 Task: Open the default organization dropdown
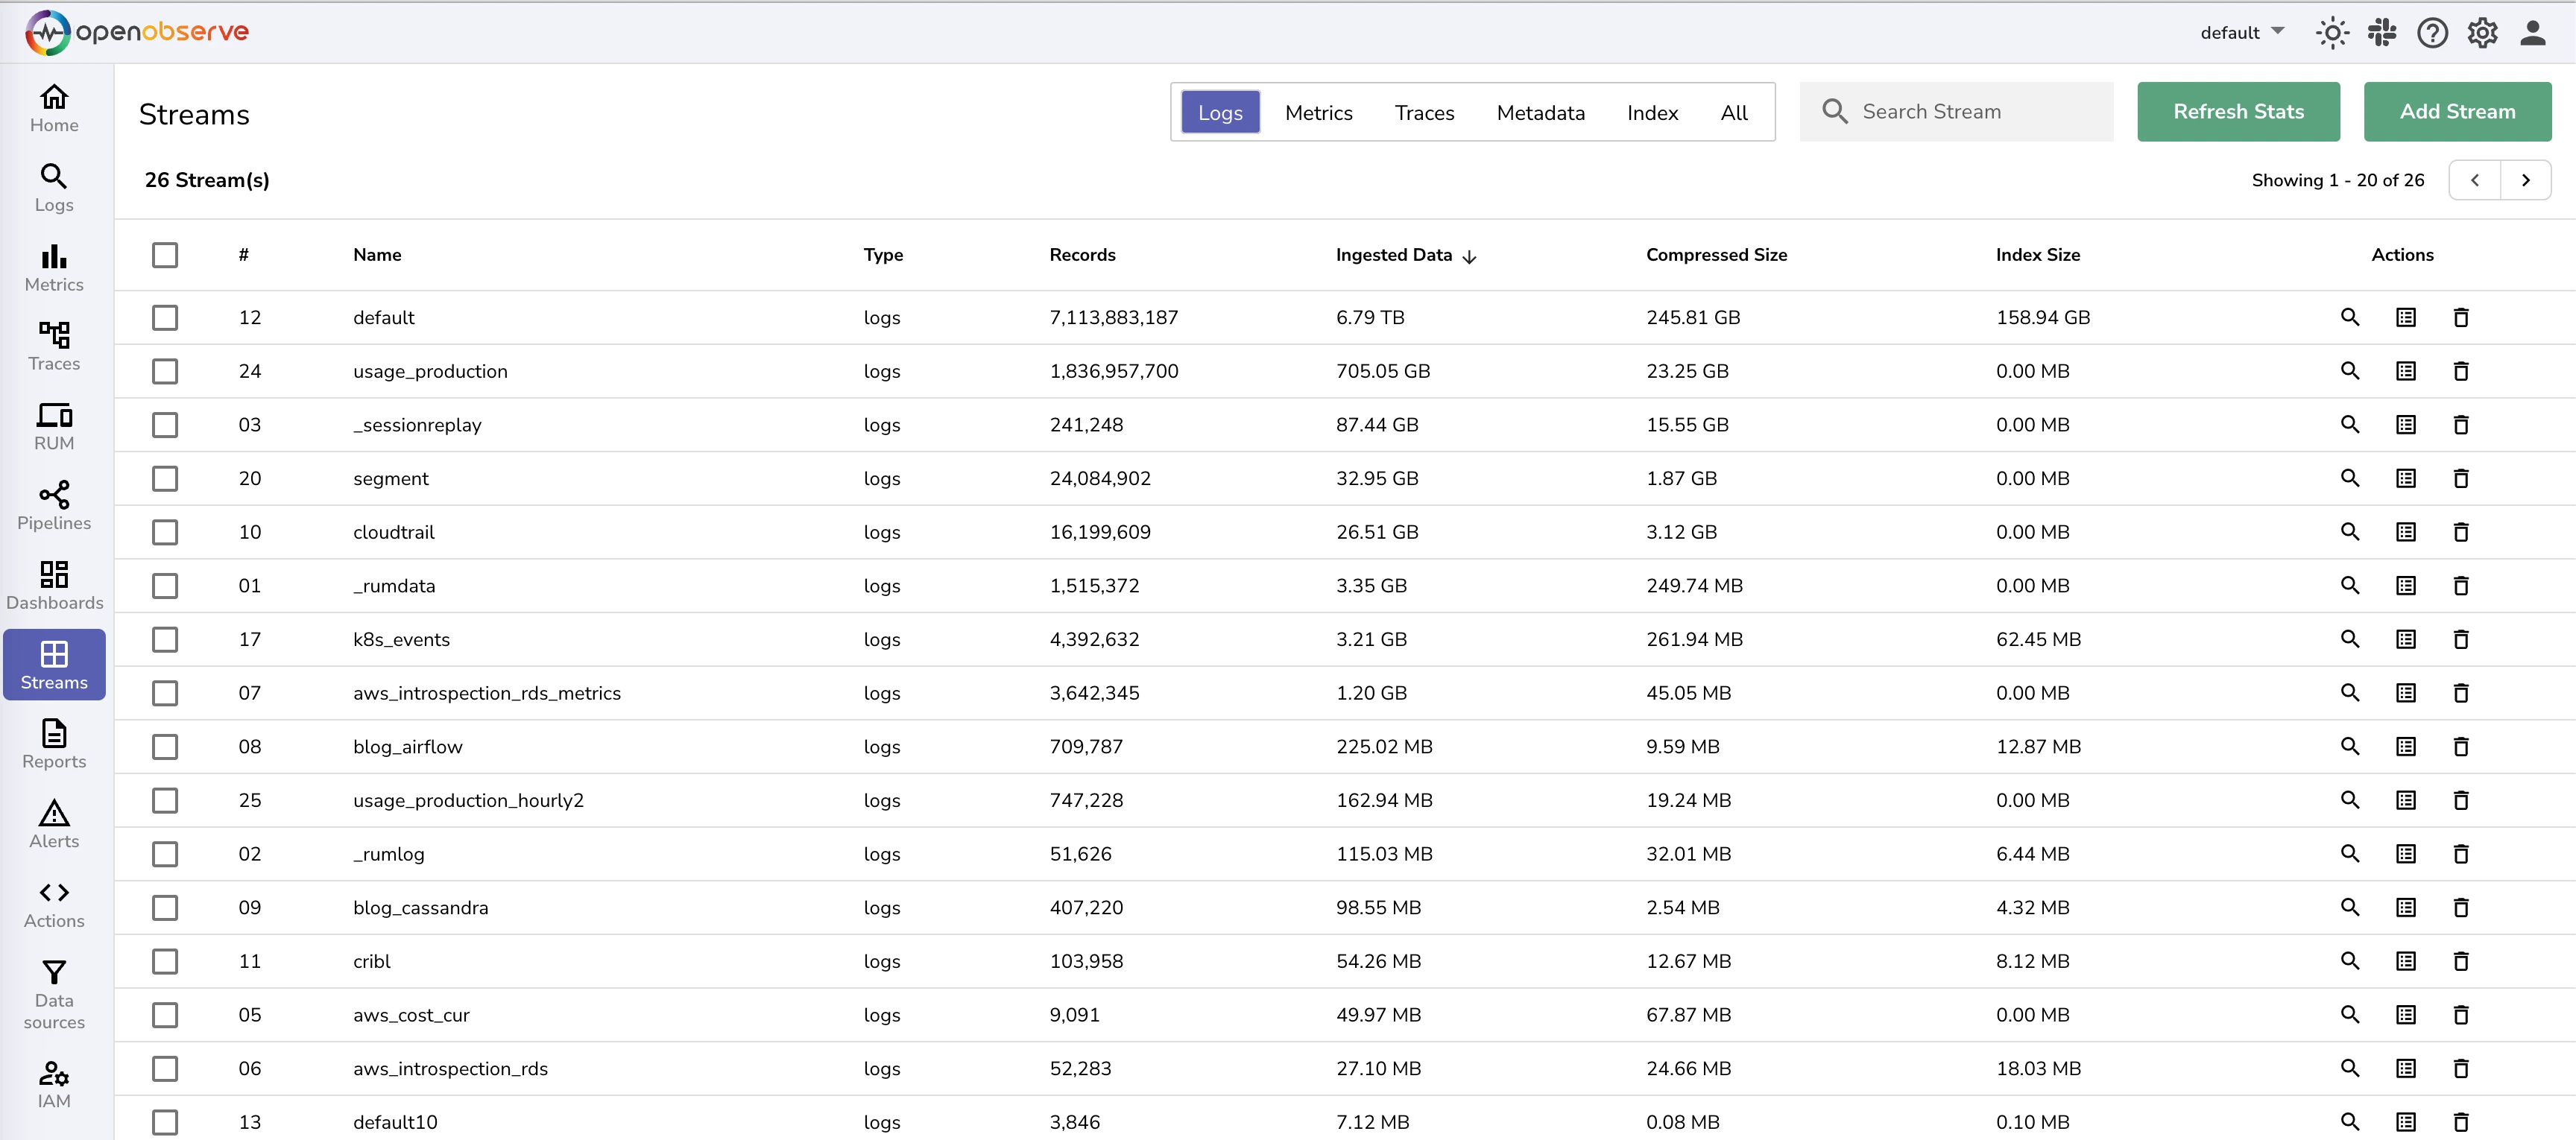[2241, 33]
